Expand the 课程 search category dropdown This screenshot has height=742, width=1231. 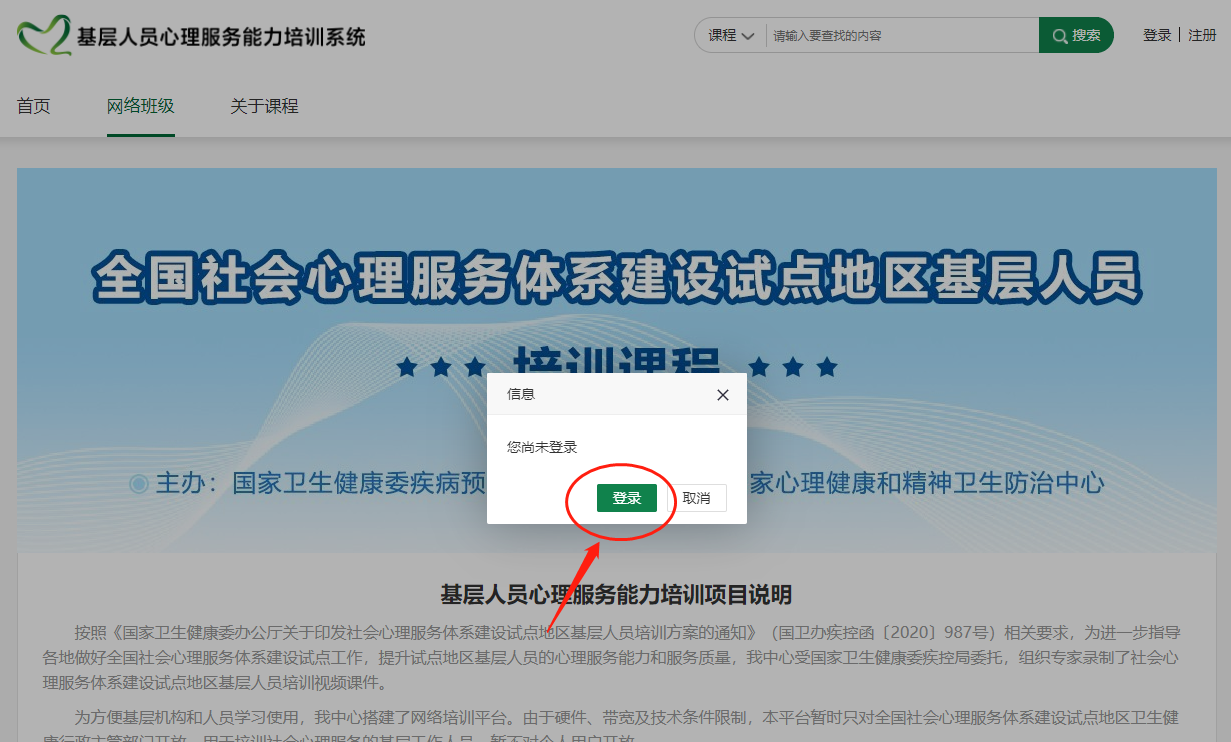[x=731, y=35]
